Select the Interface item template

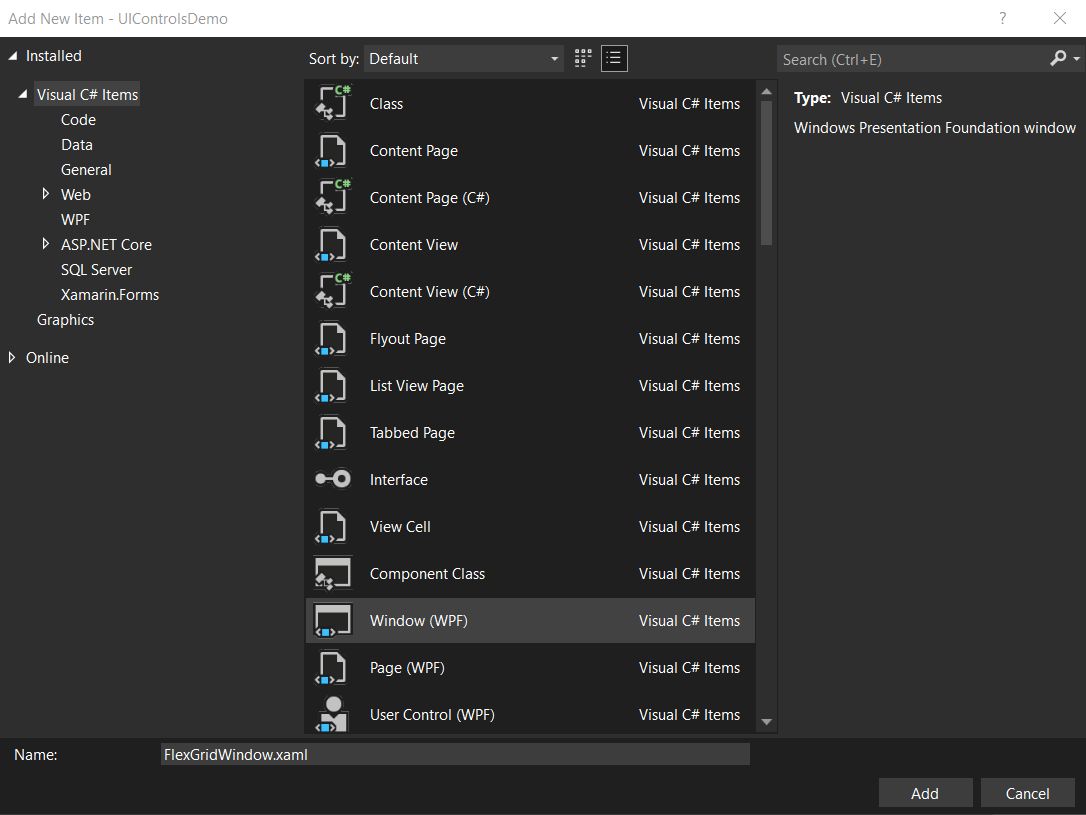pyautogui.click(x=399, y=479)
